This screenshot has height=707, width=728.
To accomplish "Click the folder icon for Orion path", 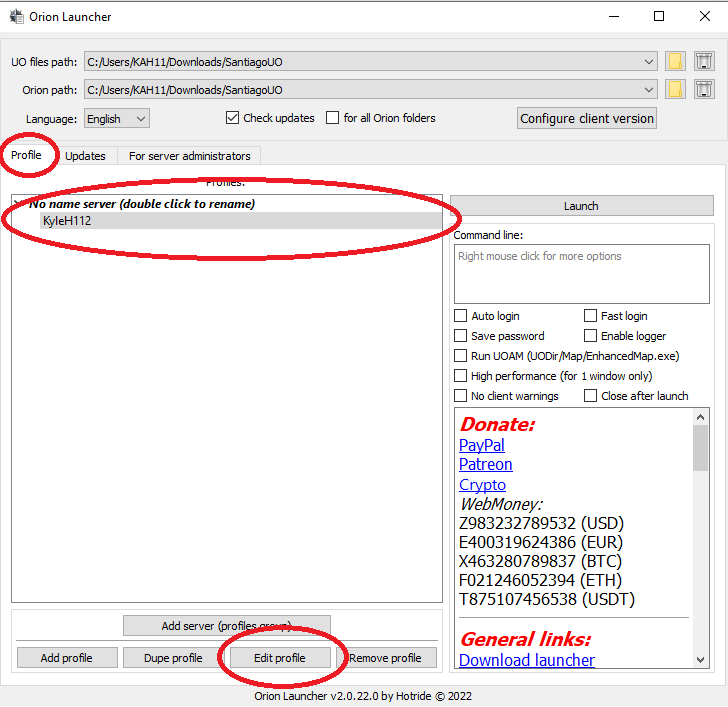I will coord(675,90).
